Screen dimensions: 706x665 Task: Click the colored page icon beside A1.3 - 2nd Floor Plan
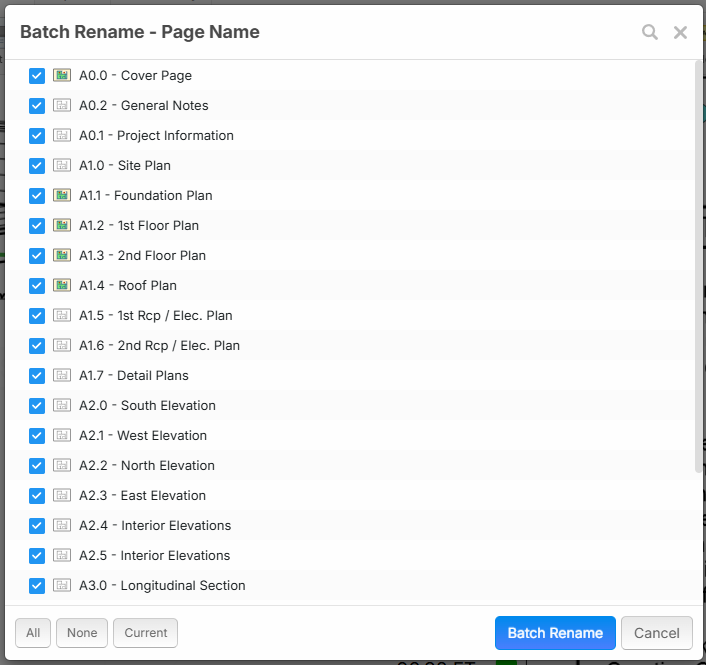point(62,255)
